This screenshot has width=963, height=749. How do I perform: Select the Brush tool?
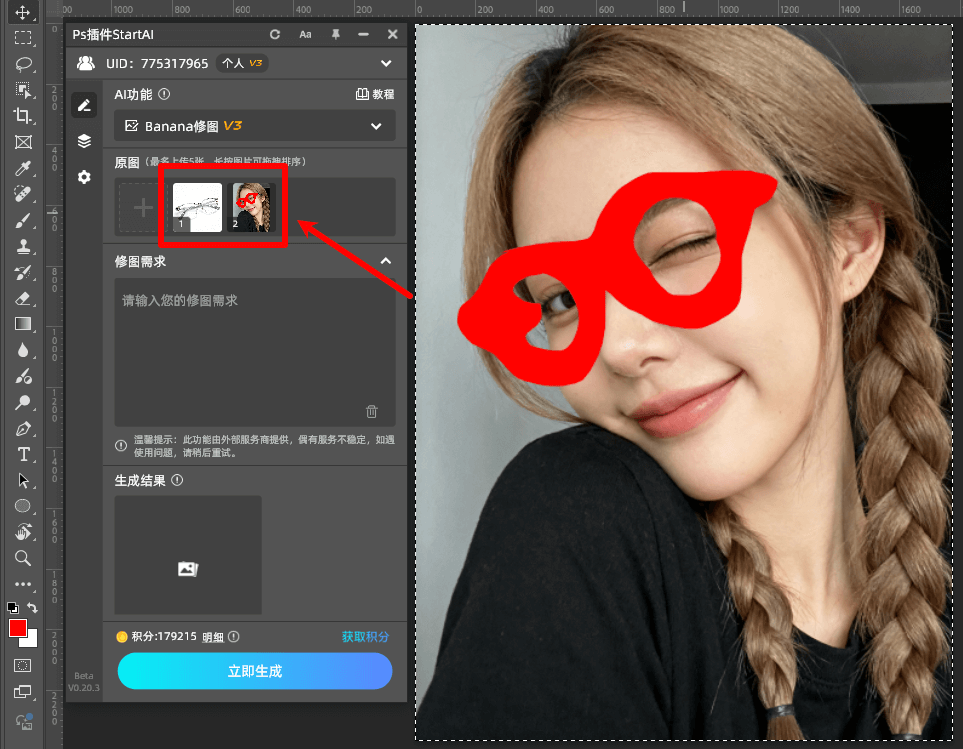point(23,220)
